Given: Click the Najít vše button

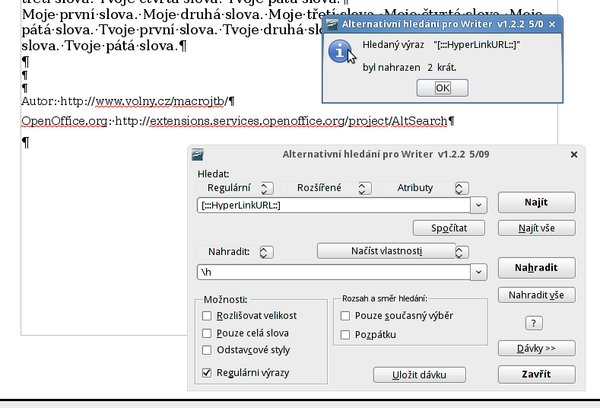Looking at the screenshot, I should click(536, 228).
